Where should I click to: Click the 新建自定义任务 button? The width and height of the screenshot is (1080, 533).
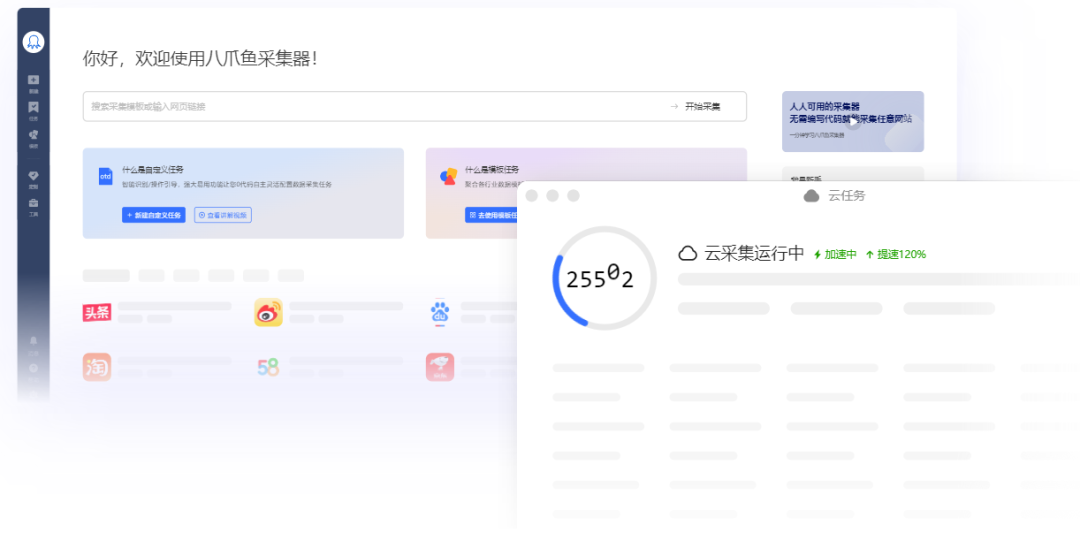[154, 215]
